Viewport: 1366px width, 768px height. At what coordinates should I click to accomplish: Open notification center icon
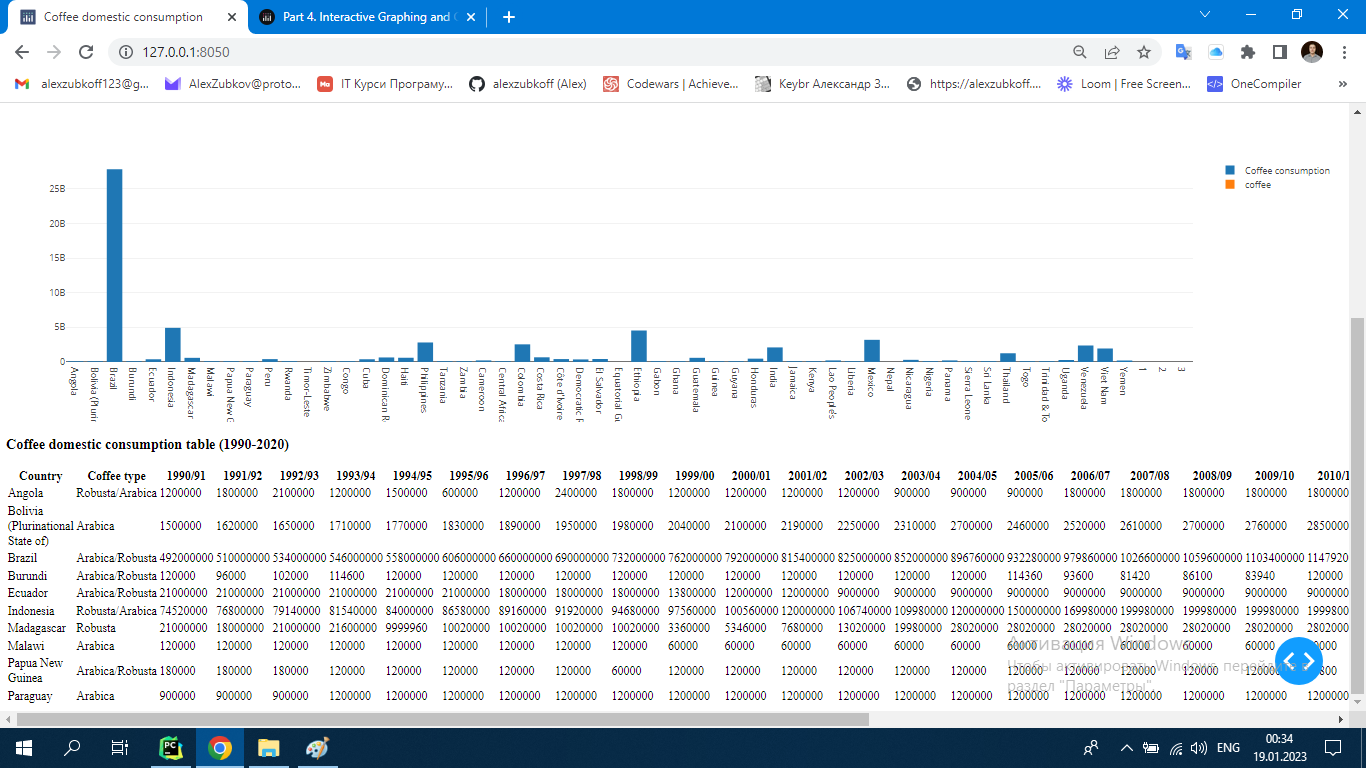pos(1333,747)
